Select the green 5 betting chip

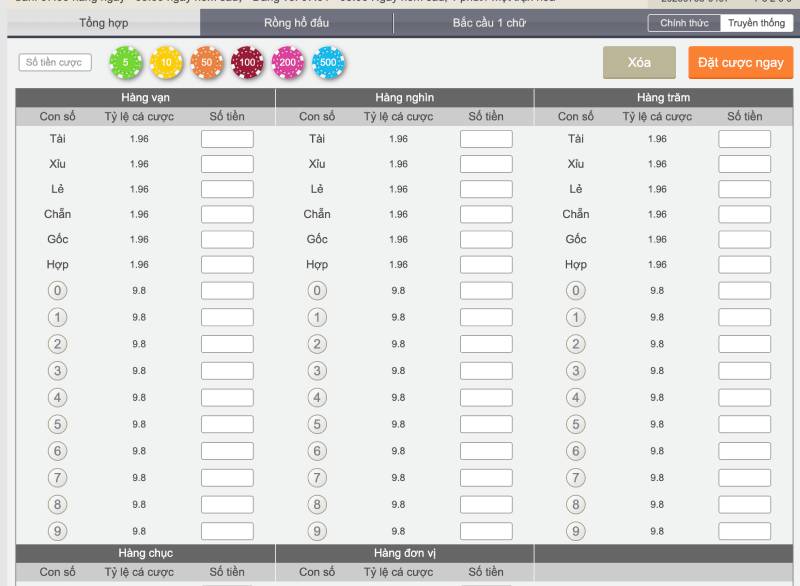[x=125, y=63]
